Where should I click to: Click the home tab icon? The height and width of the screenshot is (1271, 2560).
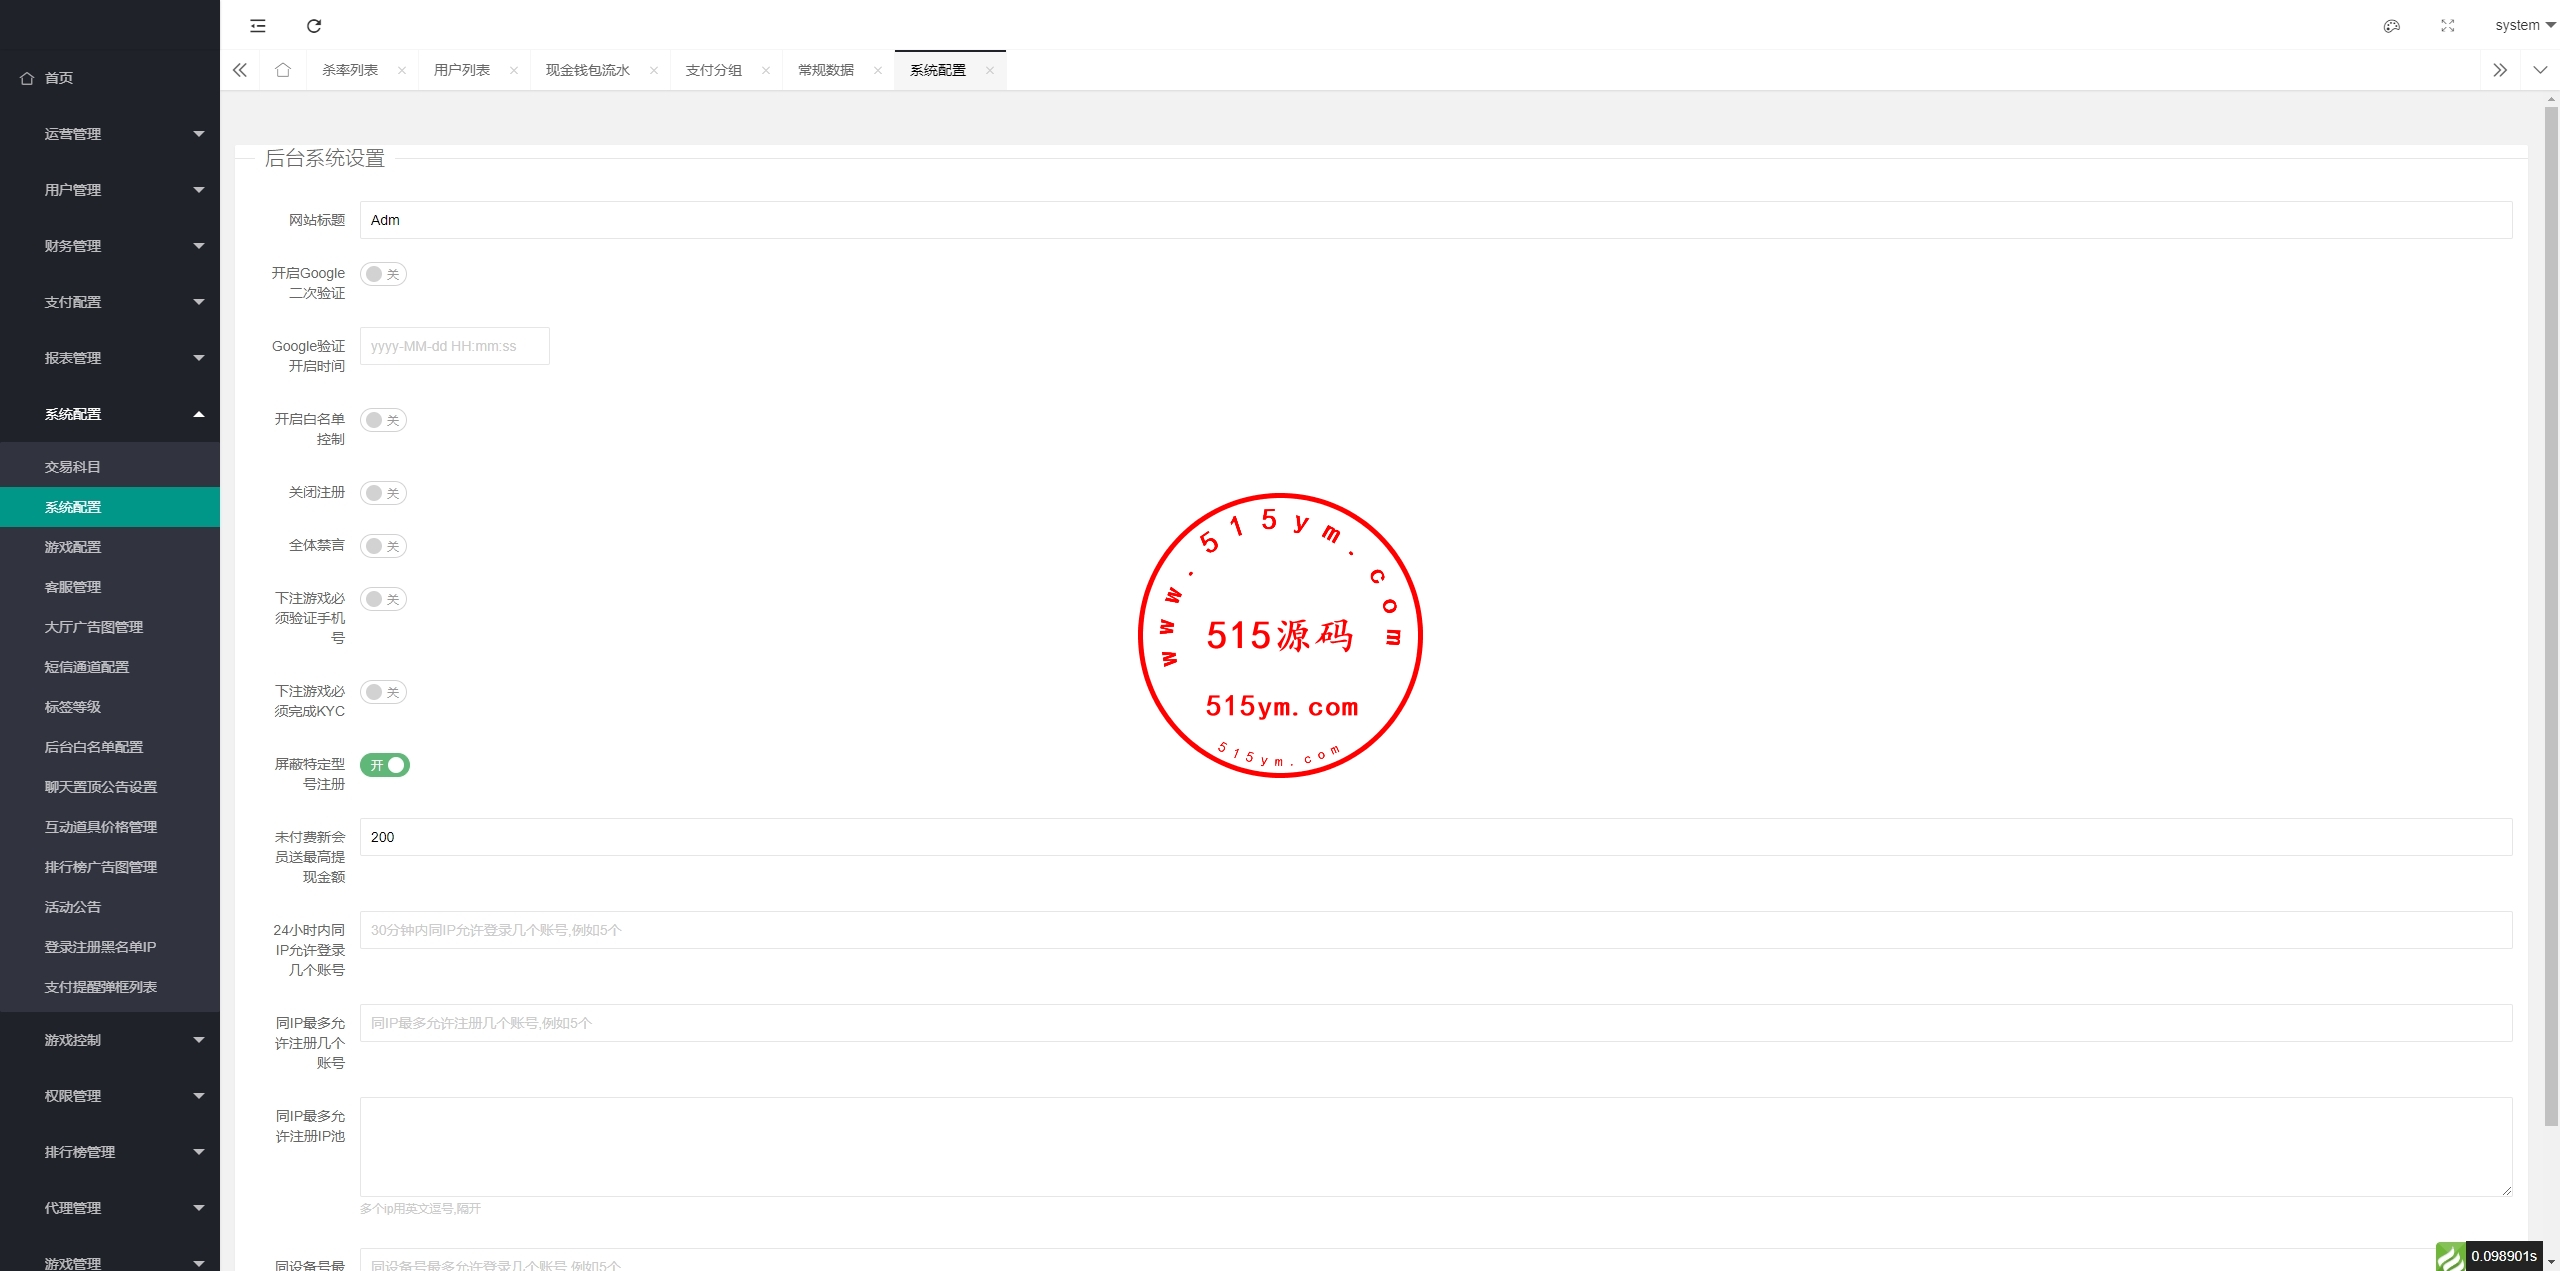(x=283, y=70)
